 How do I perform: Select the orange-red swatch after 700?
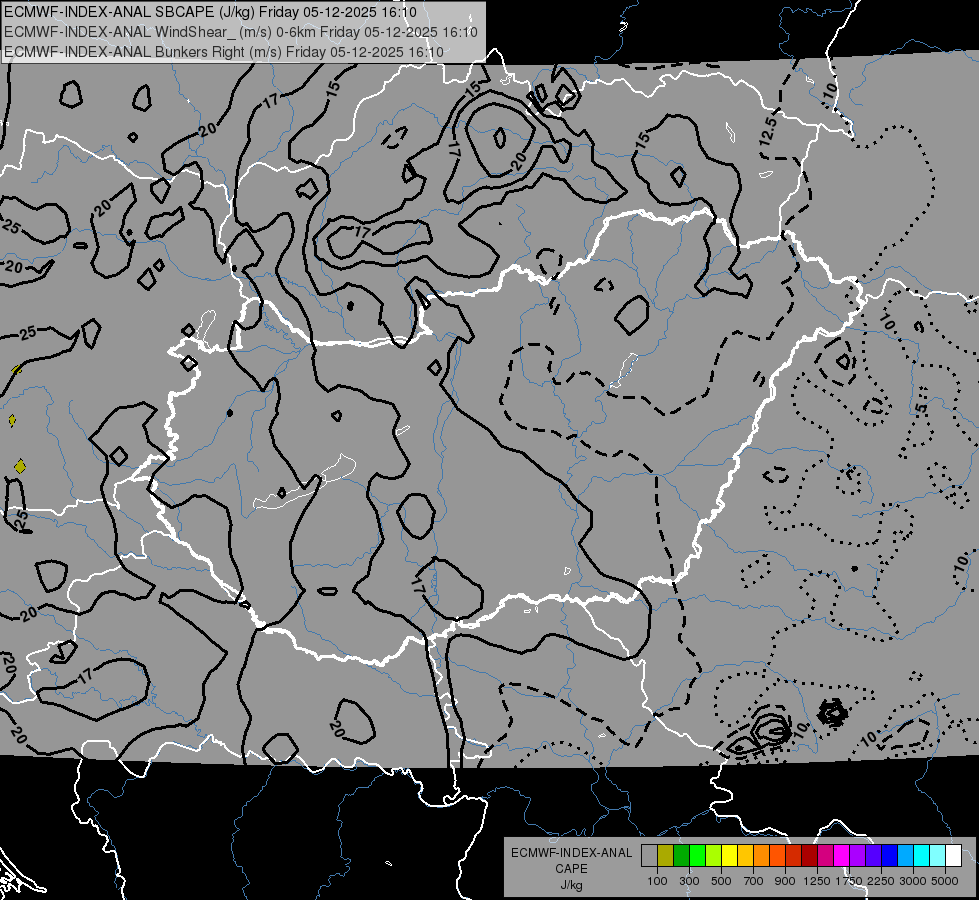tap(777, 856)
